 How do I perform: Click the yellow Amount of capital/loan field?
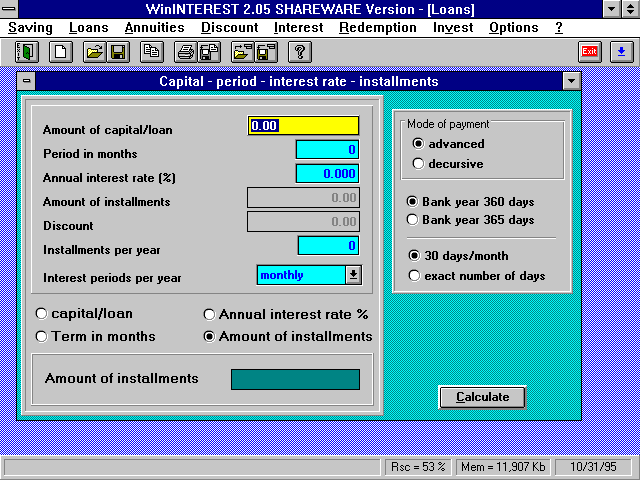[x=303, y=126]
